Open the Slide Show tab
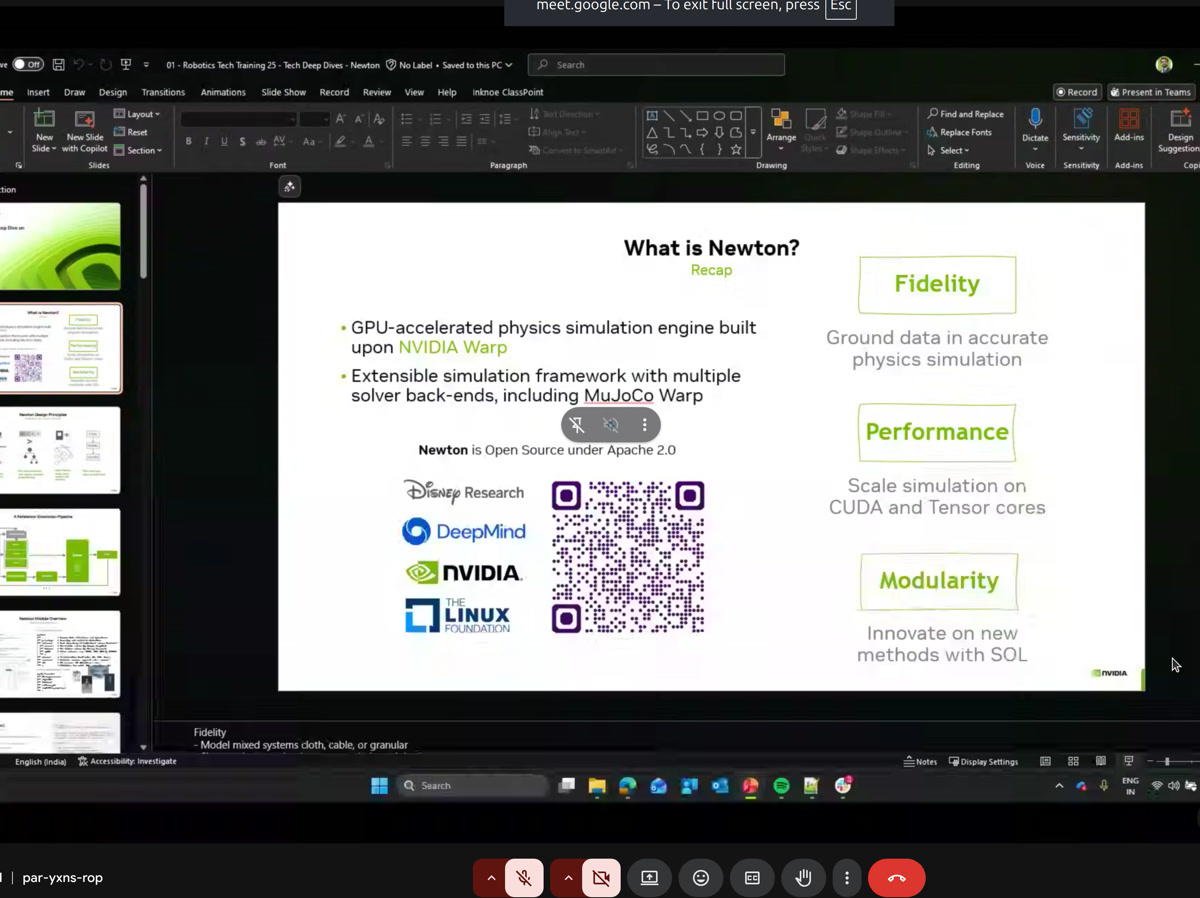The width and height of the screenshot is (1200, 898). pos(283,92)
